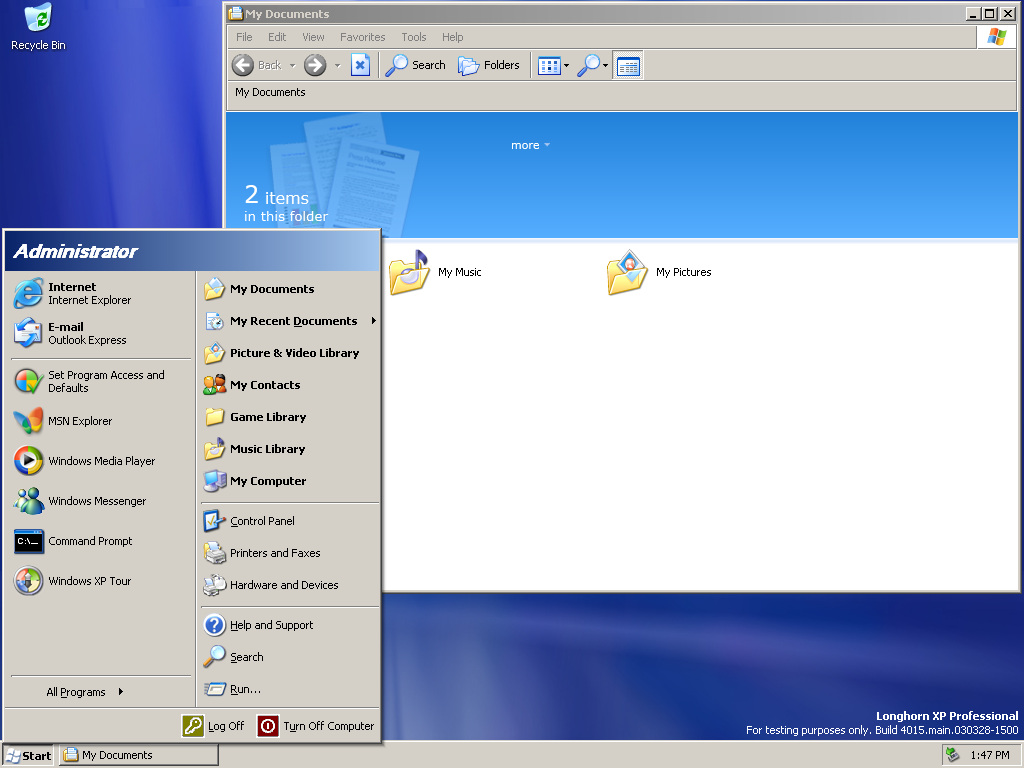The width and height of the screenshot is (1024, 768).
Task: Click the Stop (X) toolbar icon
Action: click(x=361, y=65)
